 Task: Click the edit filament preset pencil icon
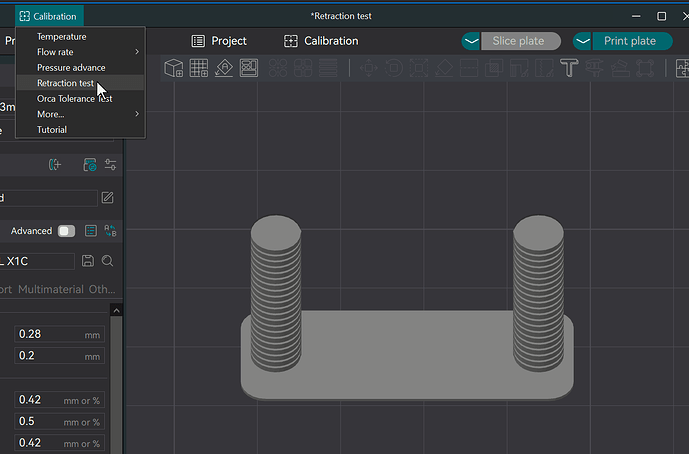pos(108,198)
